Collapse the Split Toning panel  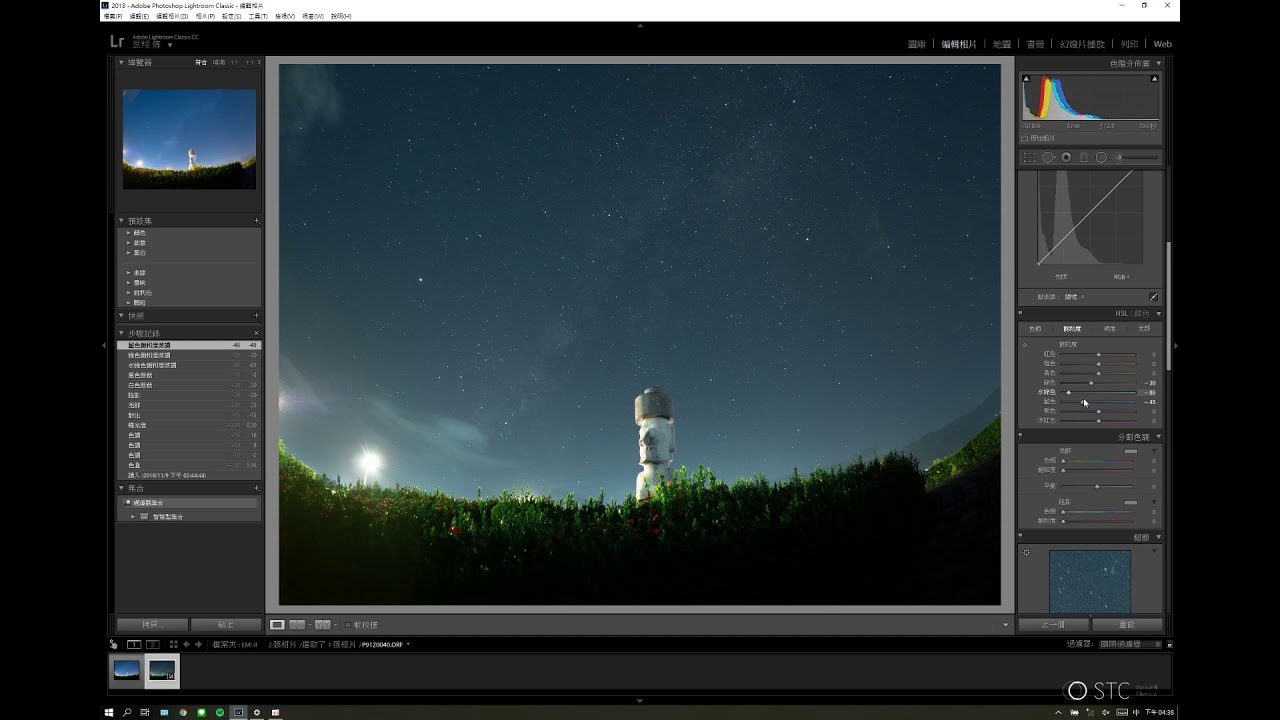(x=1159, y=437)
